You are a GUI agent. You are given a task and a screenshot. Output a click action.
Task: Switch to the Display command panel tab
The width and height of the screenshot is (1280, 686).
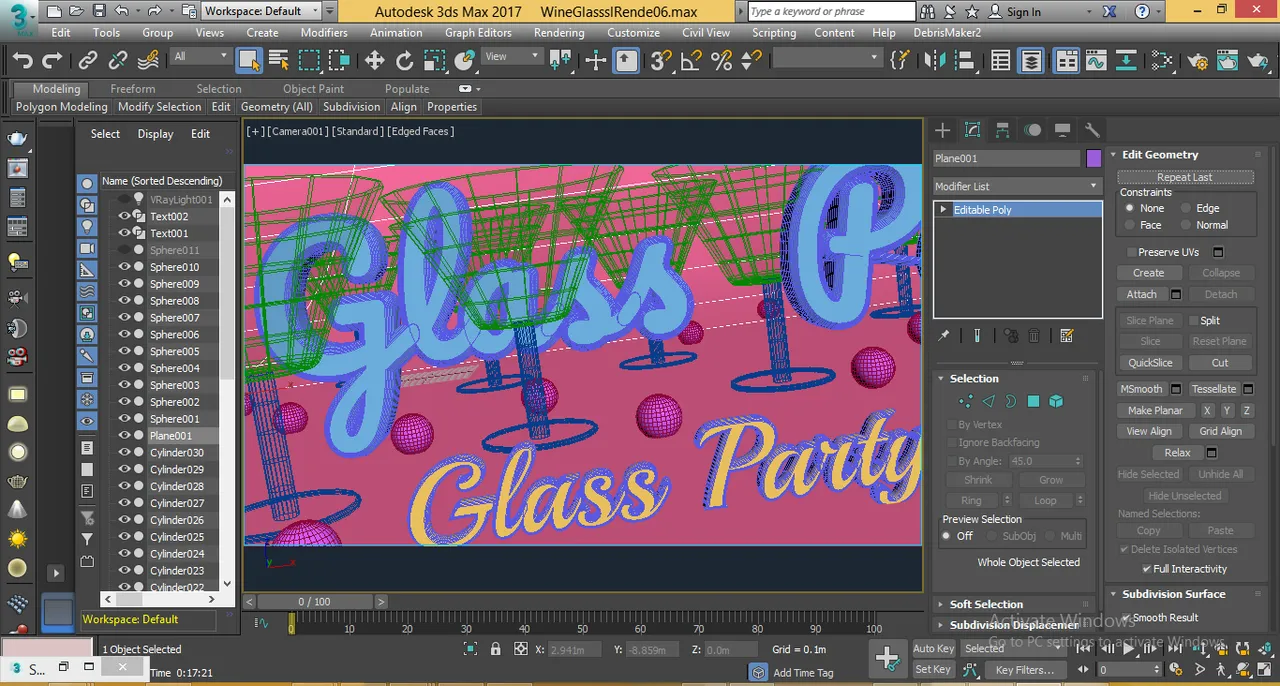[x=1062, y=131]
